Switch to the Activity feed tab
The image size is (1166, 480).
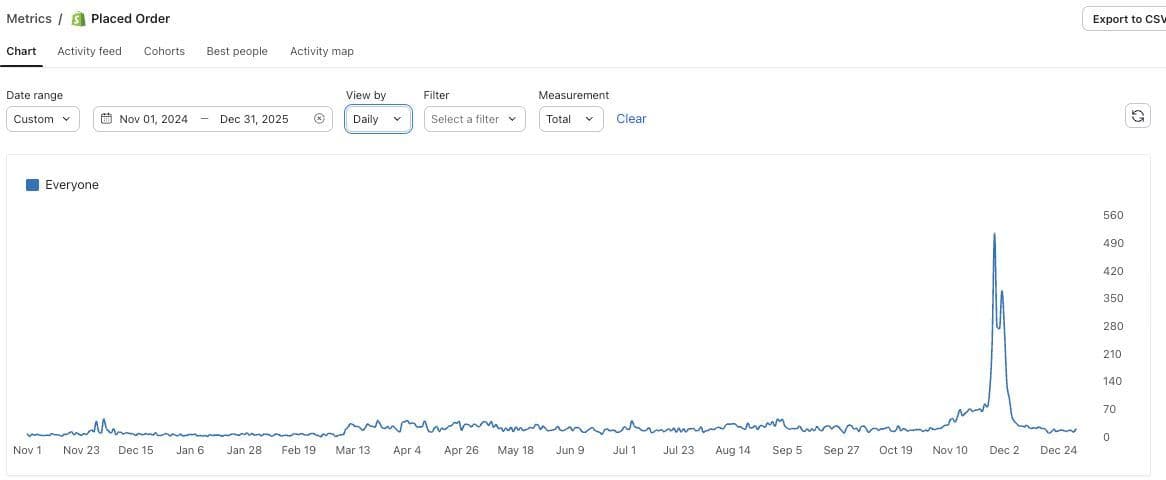pos(89,51)
